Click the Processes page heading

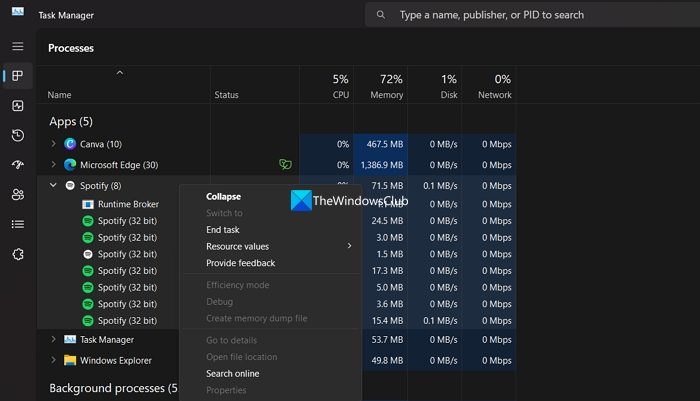point(71,48)
